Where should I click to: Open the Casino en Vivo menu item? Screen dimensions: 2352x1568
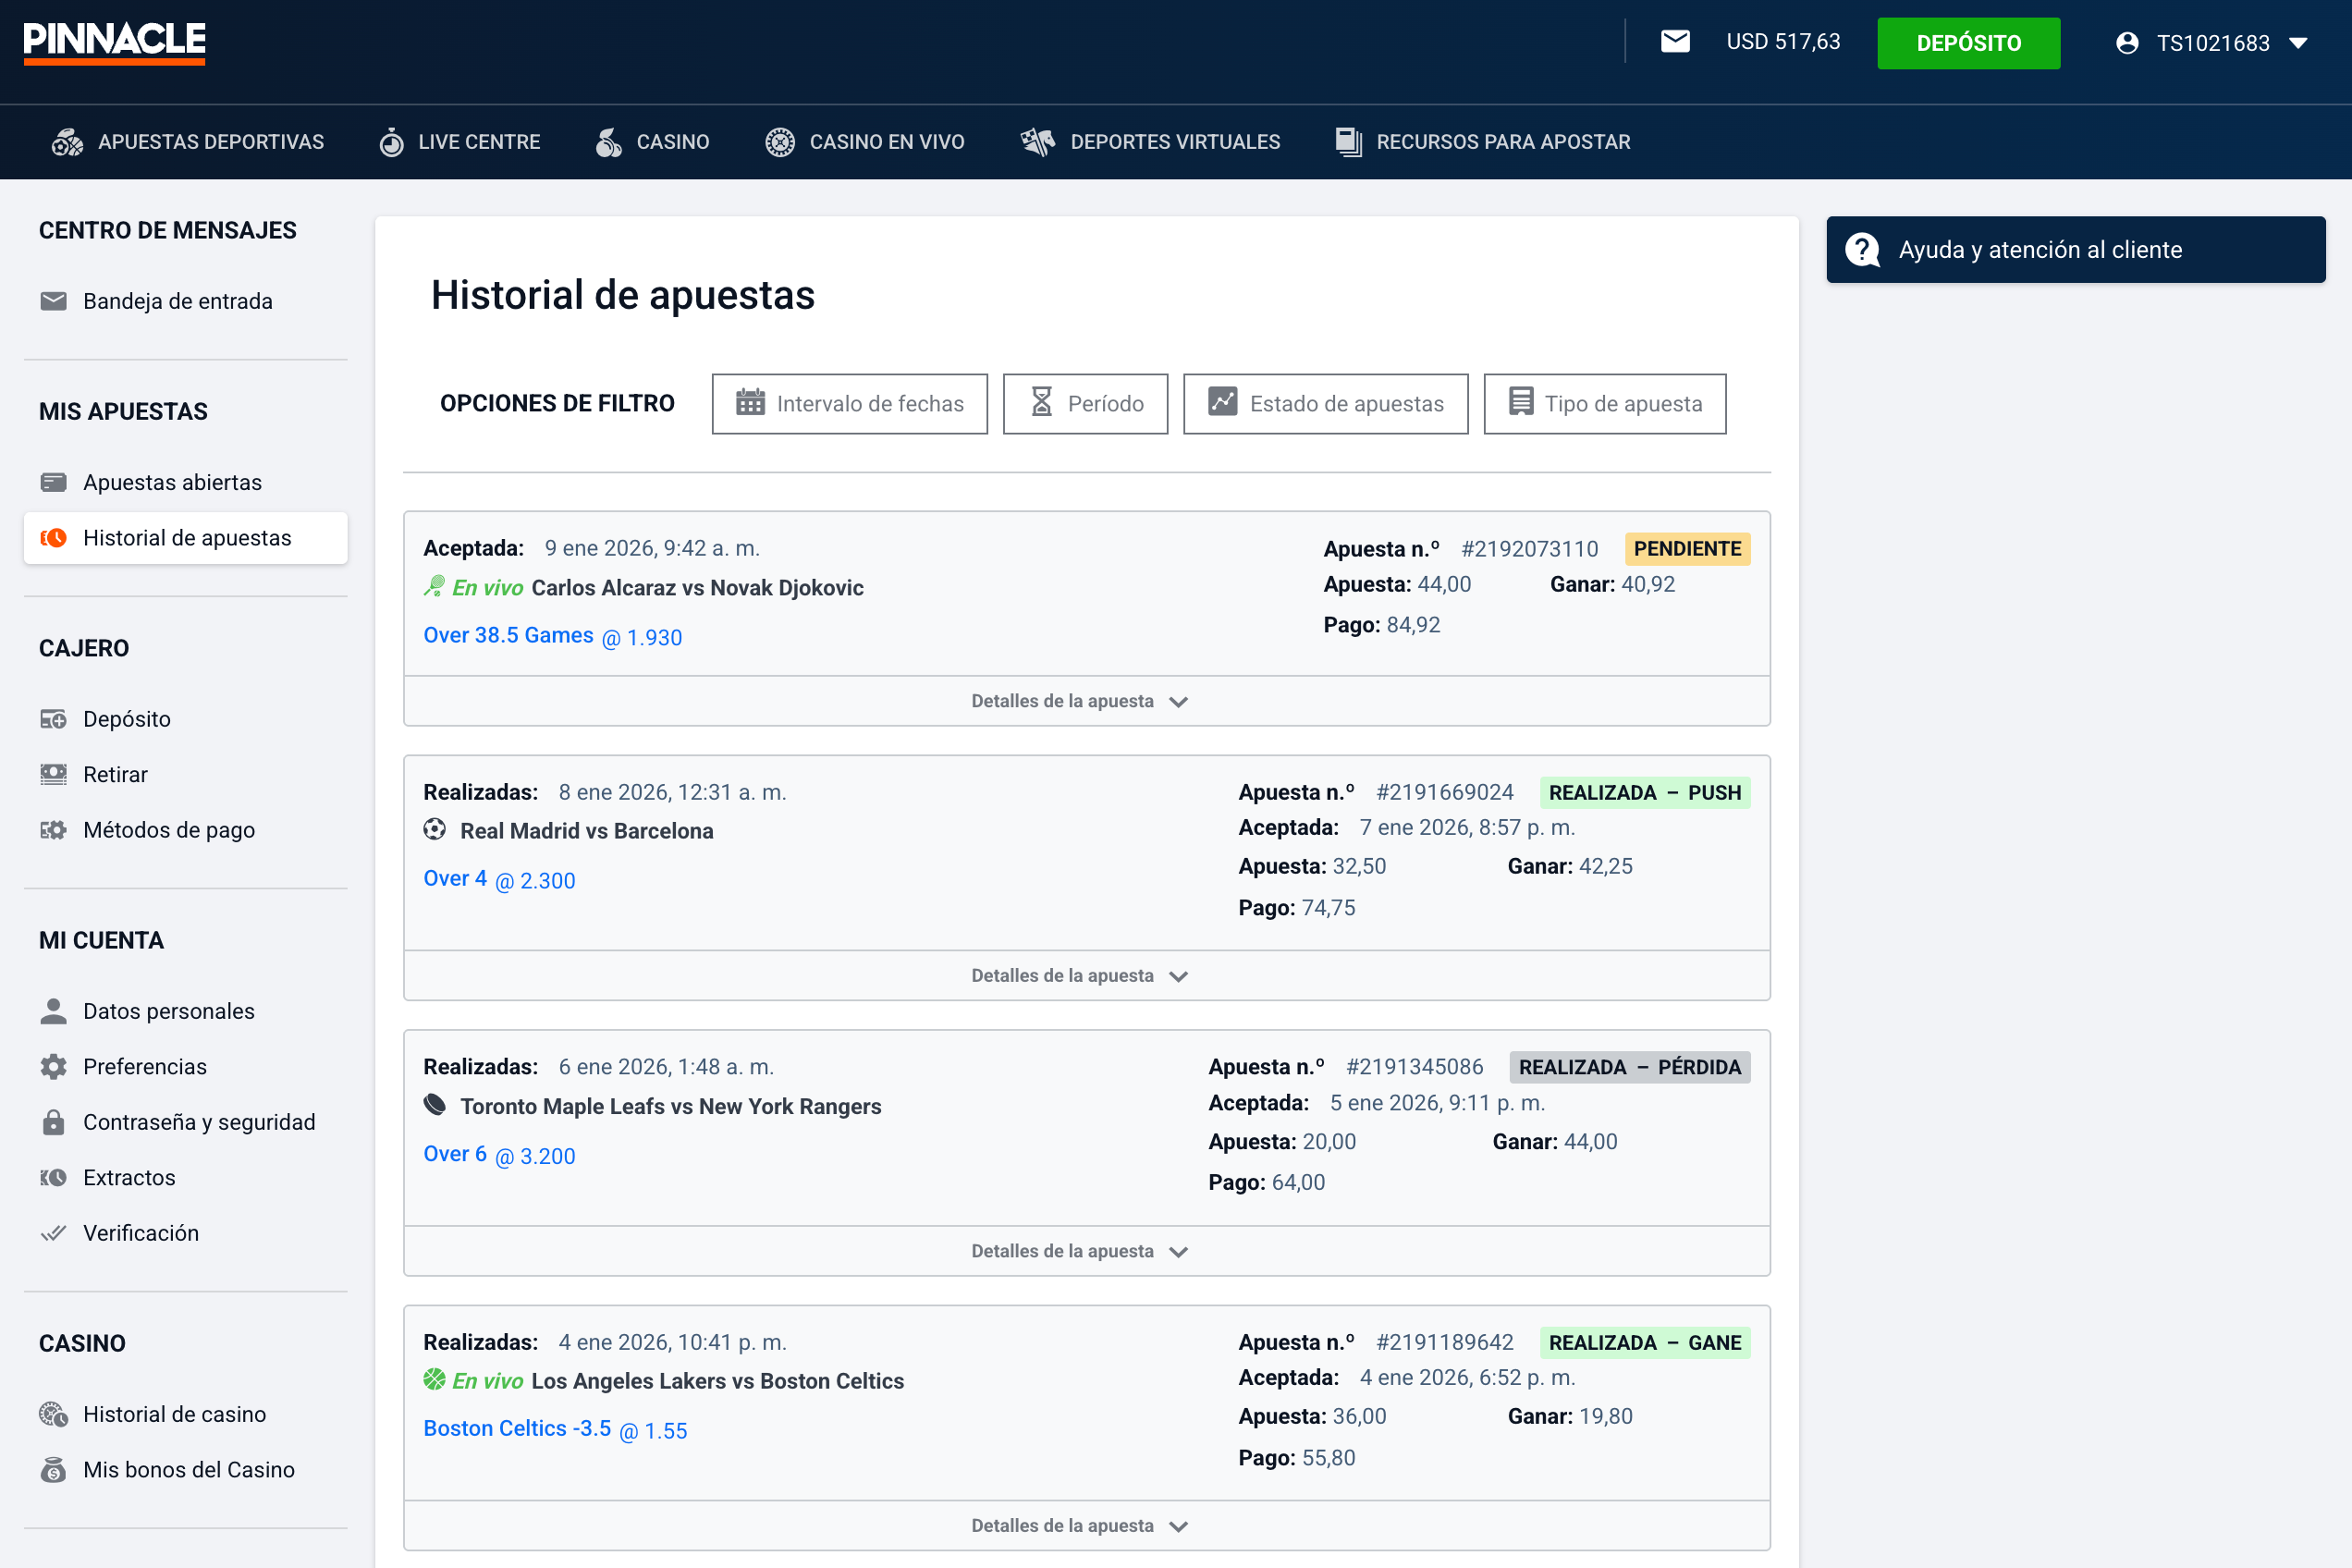coord(864,141)
